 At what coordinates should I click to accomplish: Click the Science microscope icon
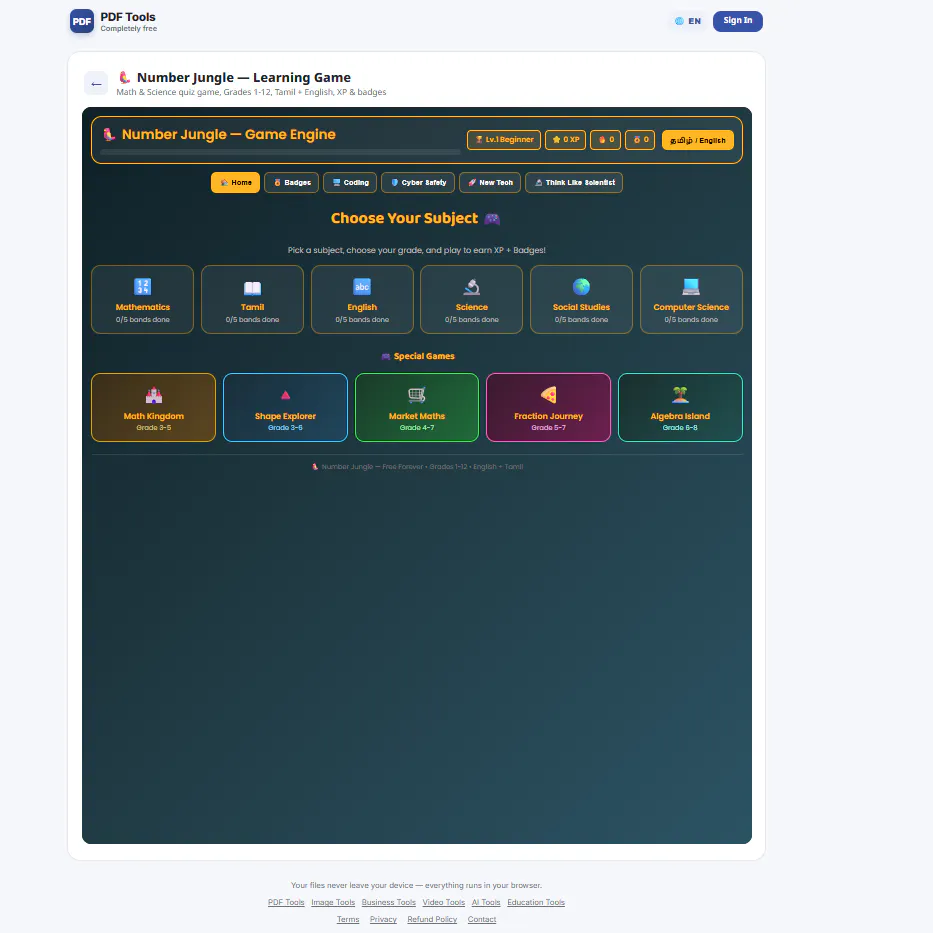[471, 287]
